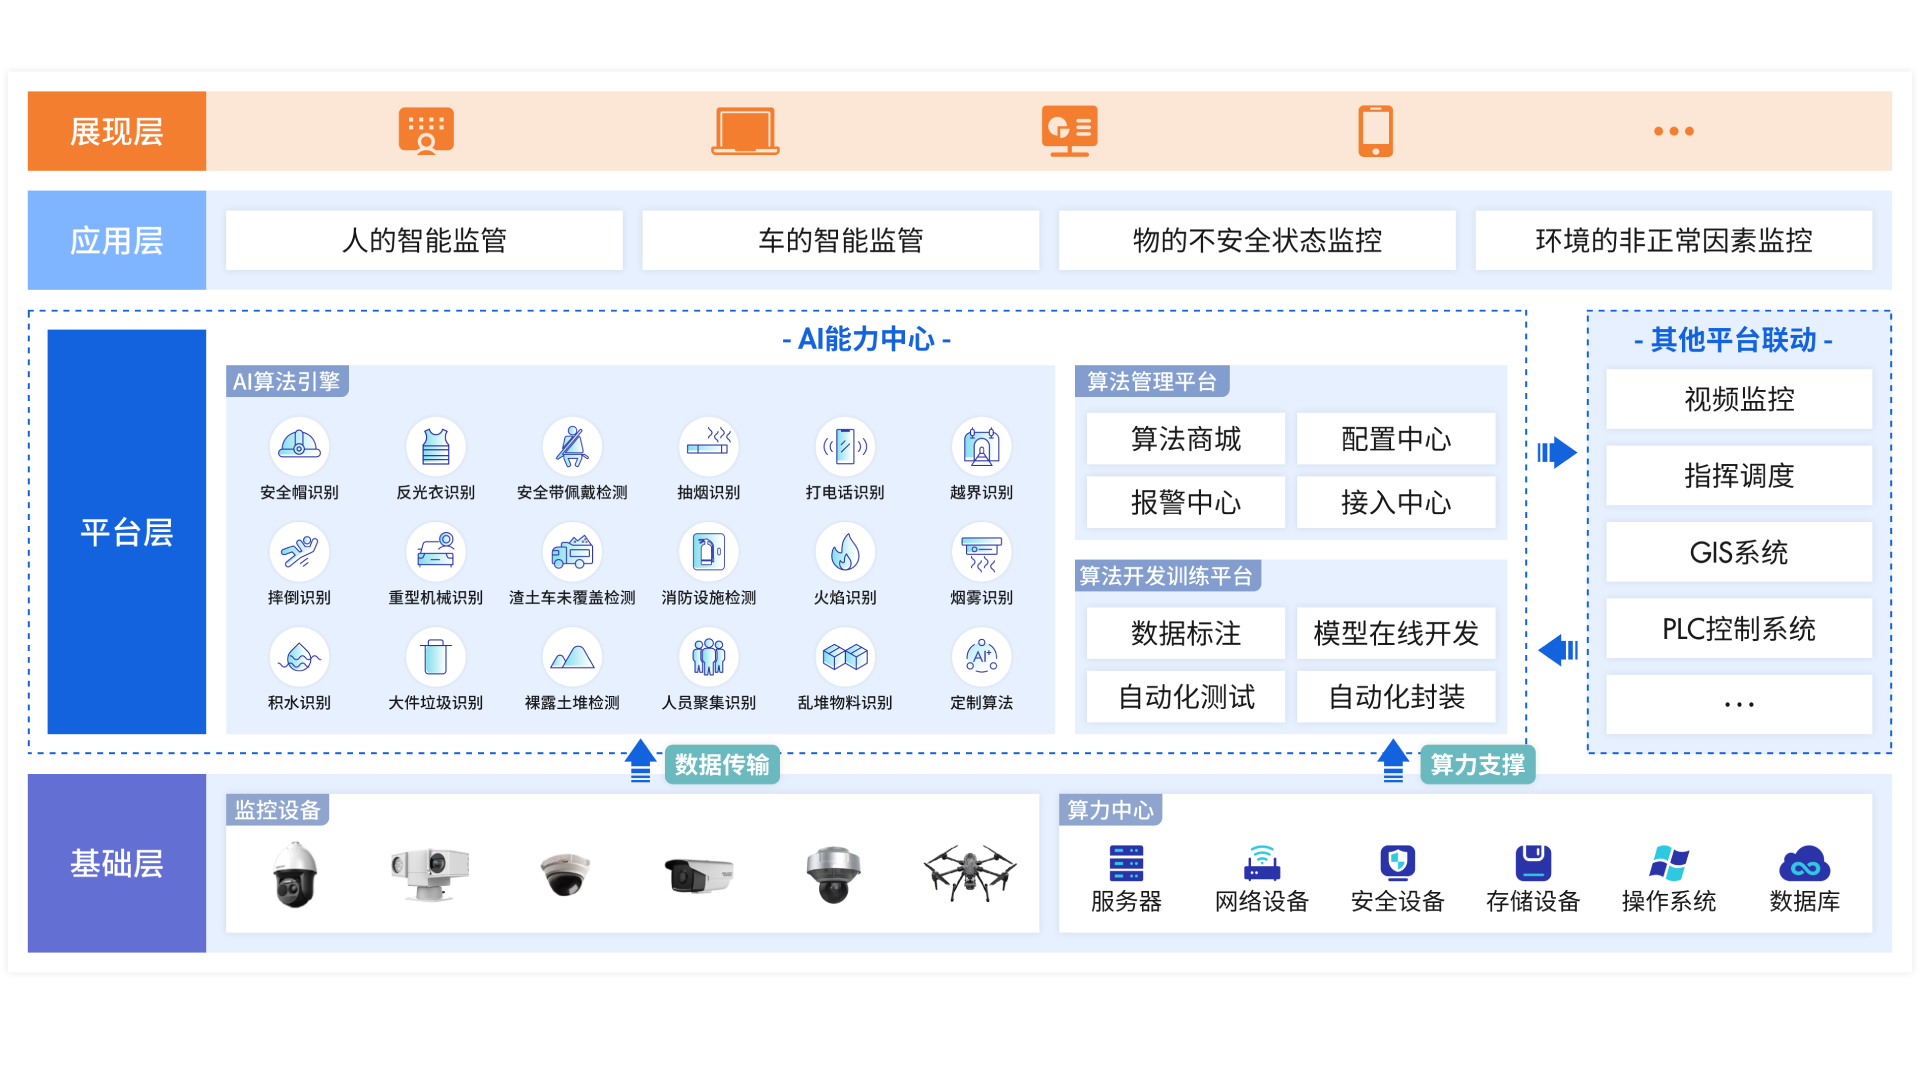Click the 报警中心 alarm center button
Image resolution: width=1920 pixels, height=1080 pixels.
click(1185, 502)
